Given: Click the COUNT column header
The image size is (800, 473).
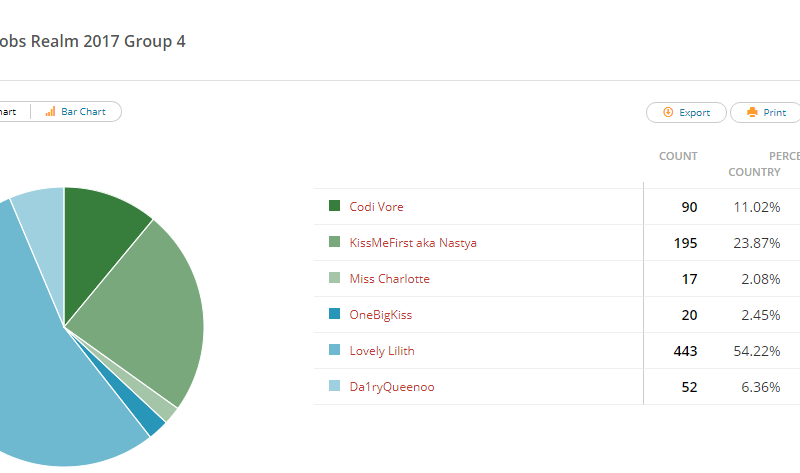Looking at the screenshot, I should (678, 156).
